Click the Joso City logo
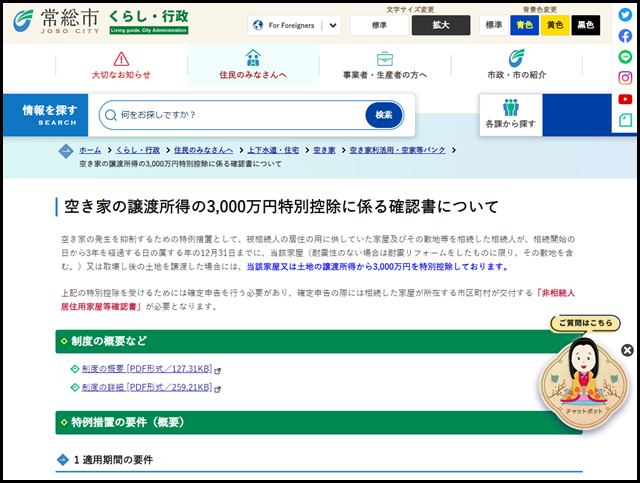This screenshot has width=640, height=483. [x=56, y=21]
